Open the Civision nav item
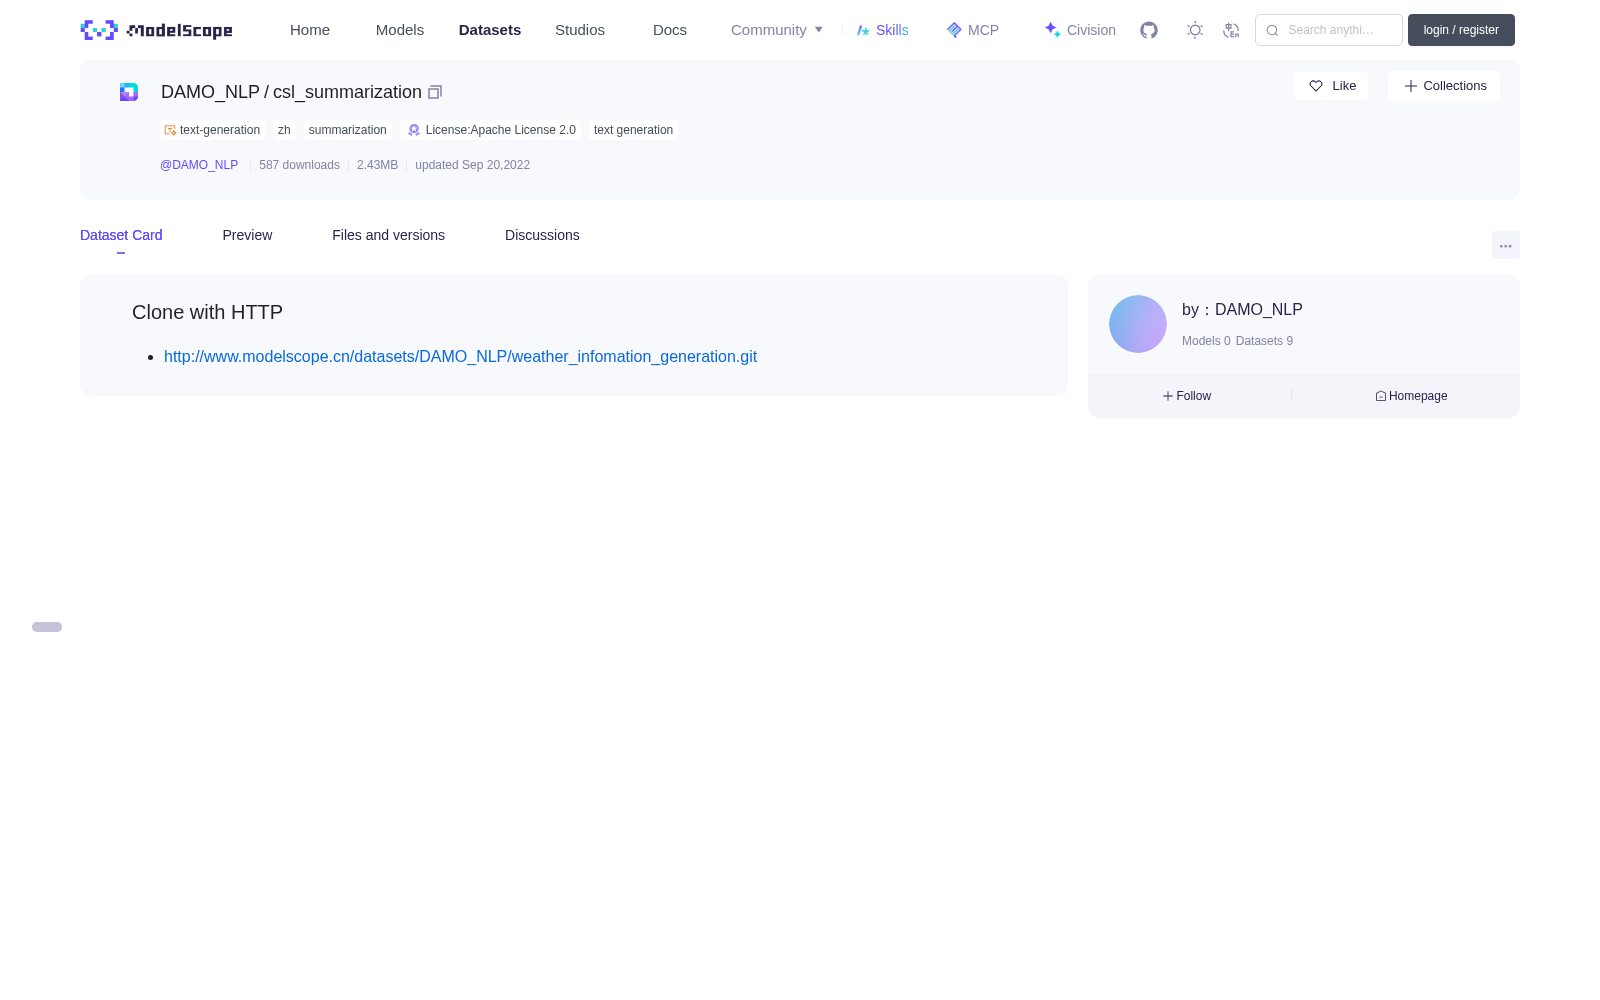The width and height of the screenshot is (1600, 1000). pyautogui.click(x=1080, y=30)
